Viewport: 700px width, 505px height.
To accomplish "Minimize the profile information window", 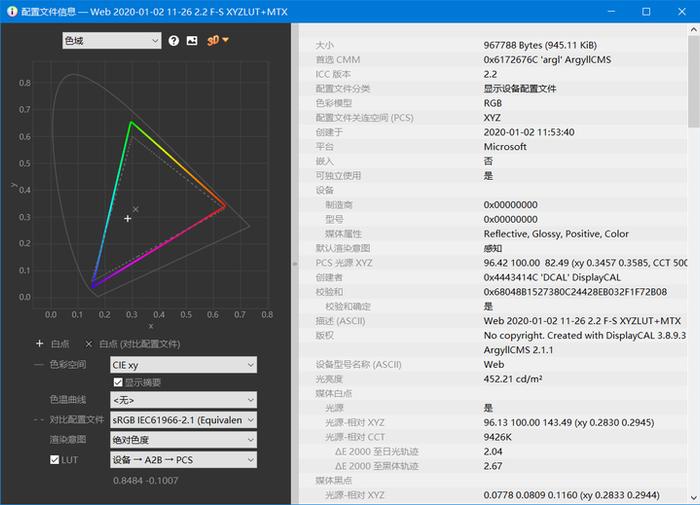I will point(611,12).
